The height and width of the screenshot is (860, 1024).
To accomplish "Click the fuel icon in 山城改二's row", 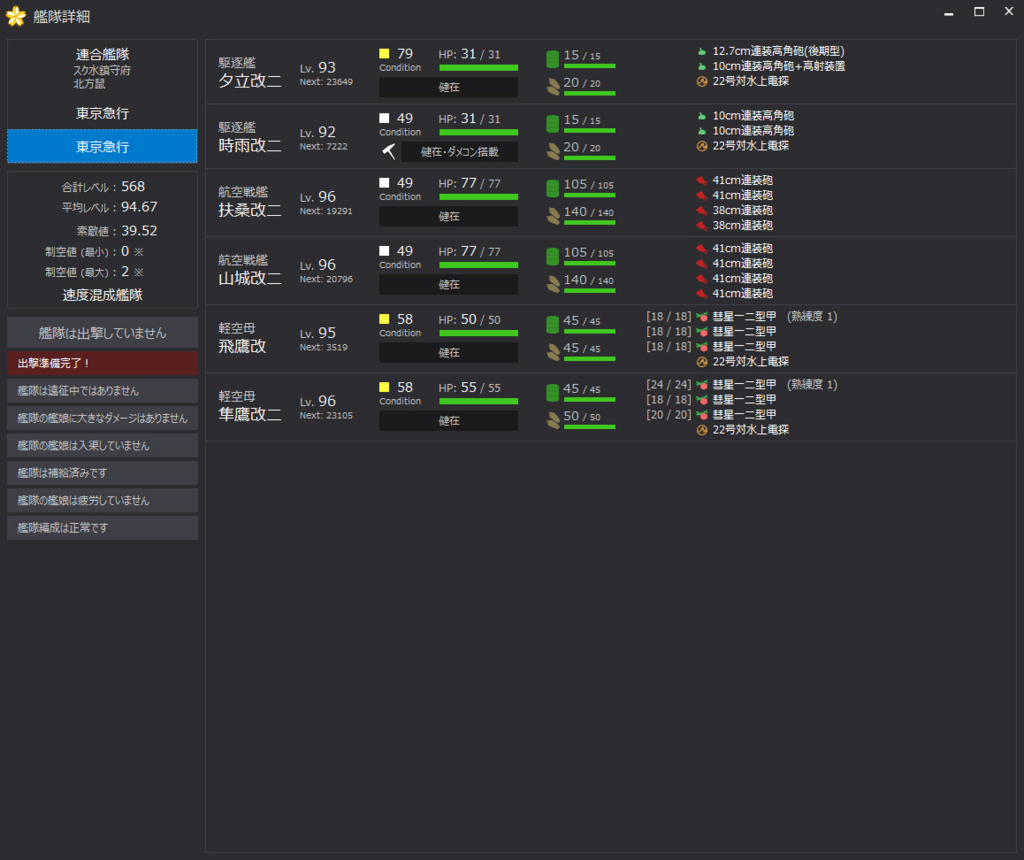I will click(552, 256).
